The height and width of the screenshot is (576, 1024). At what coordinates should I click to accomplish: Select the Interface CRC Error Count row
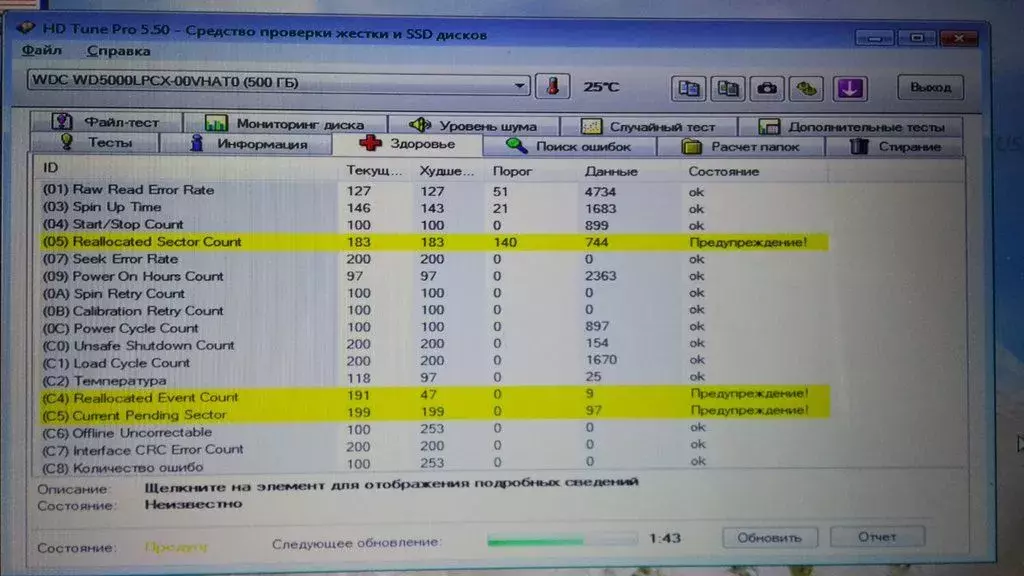point(434,447)
